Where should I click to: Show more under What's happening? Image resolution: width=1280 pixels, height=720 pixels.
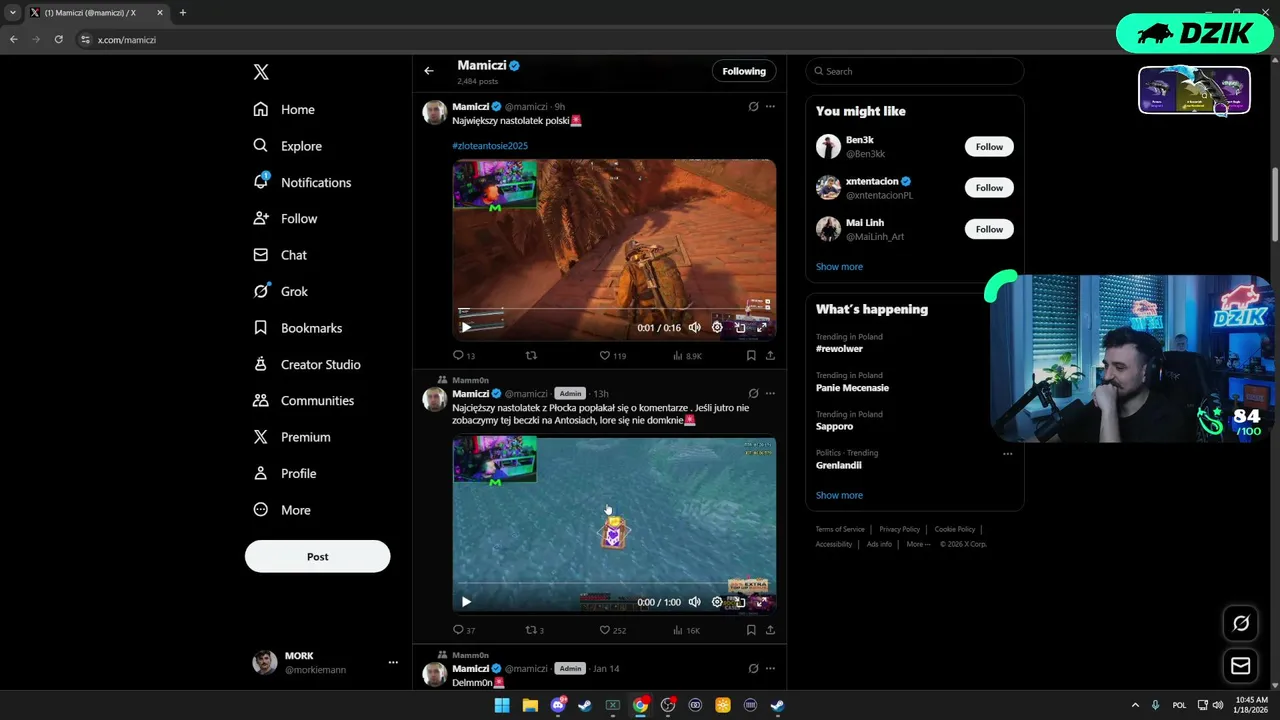click(839, 495)
